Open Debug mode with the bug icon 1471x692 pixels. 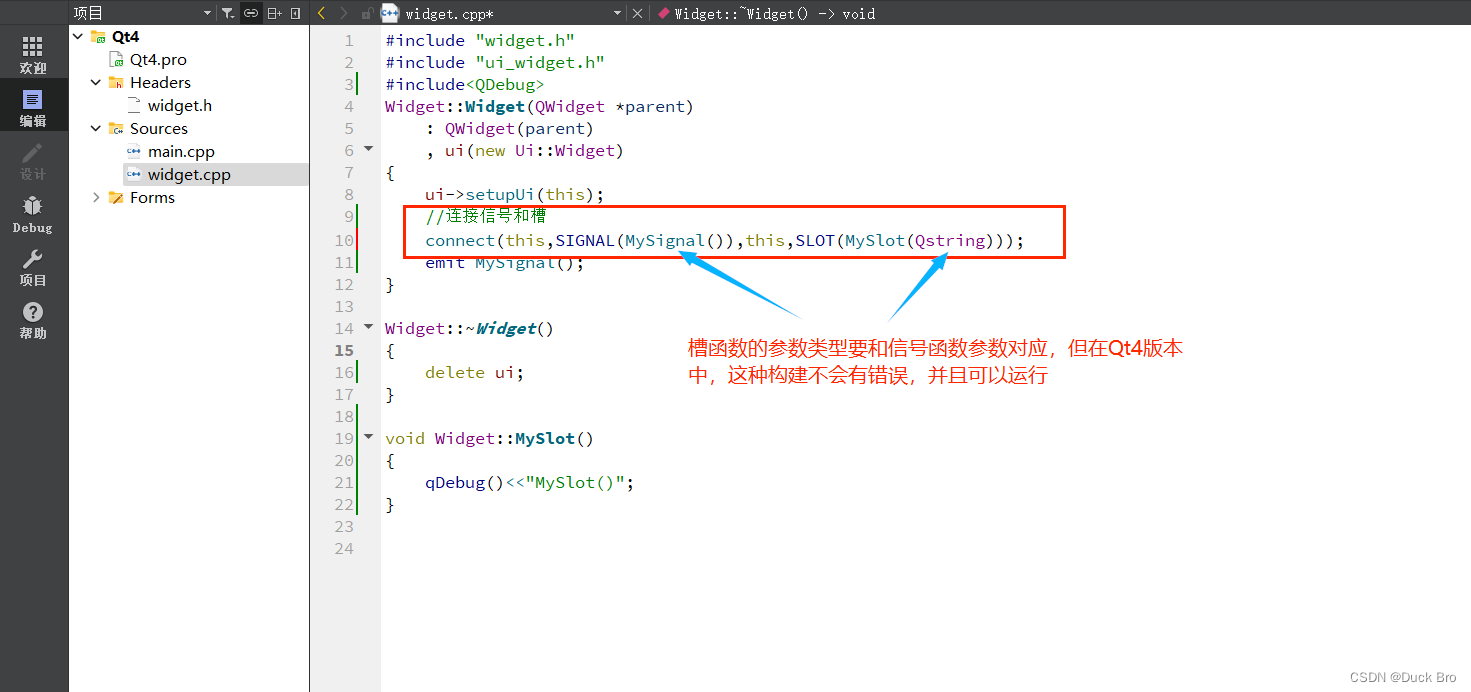click(x=32, y=213)
